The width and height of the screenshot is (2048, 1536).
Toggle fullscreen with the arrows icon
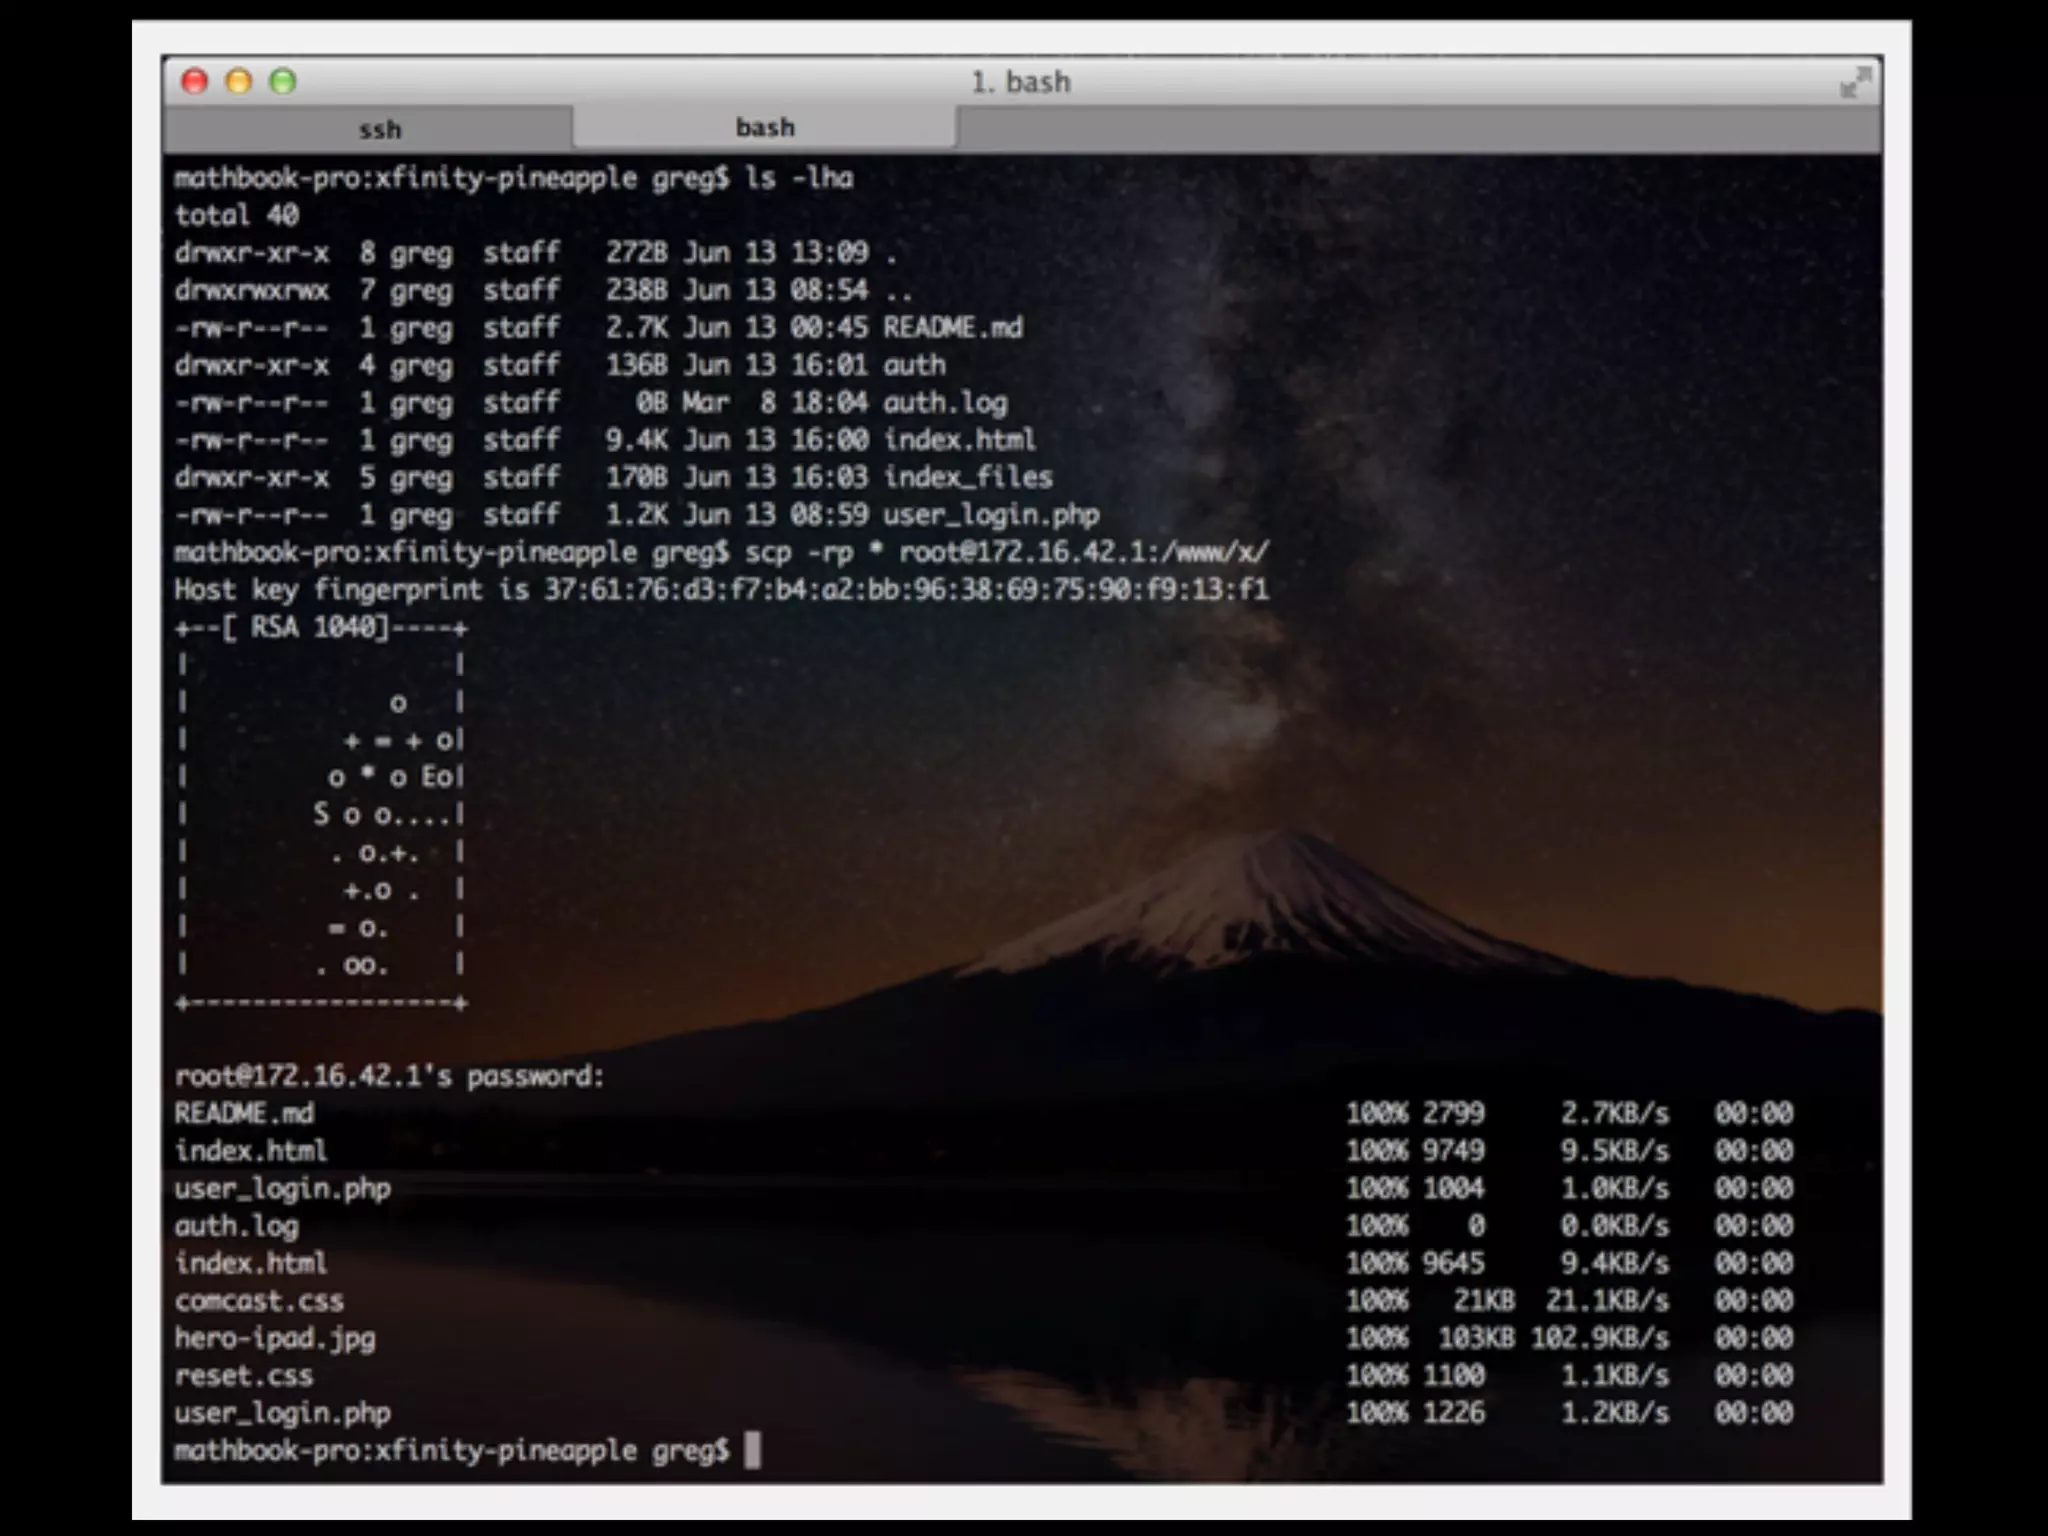1855,82
